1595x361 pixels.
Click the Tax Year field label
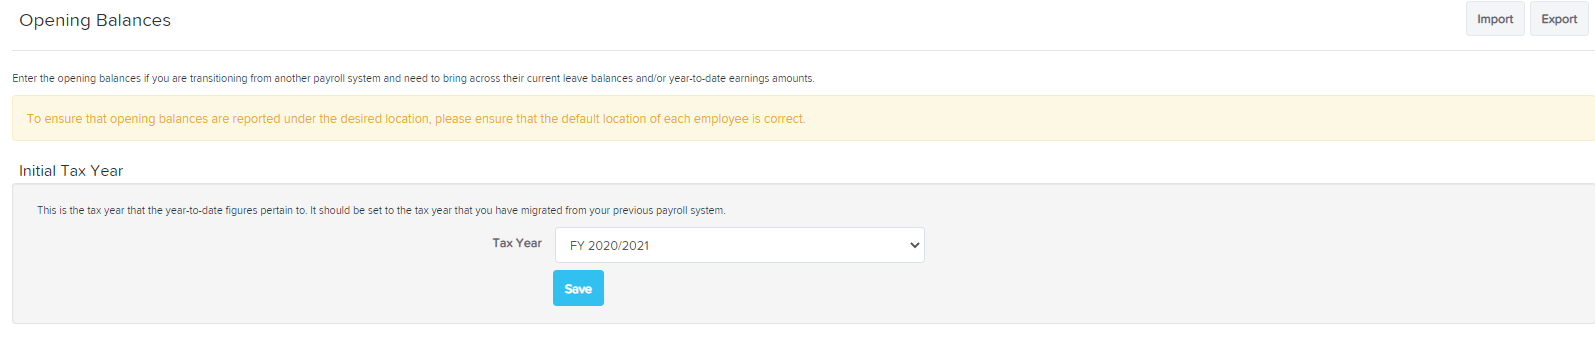517,243
